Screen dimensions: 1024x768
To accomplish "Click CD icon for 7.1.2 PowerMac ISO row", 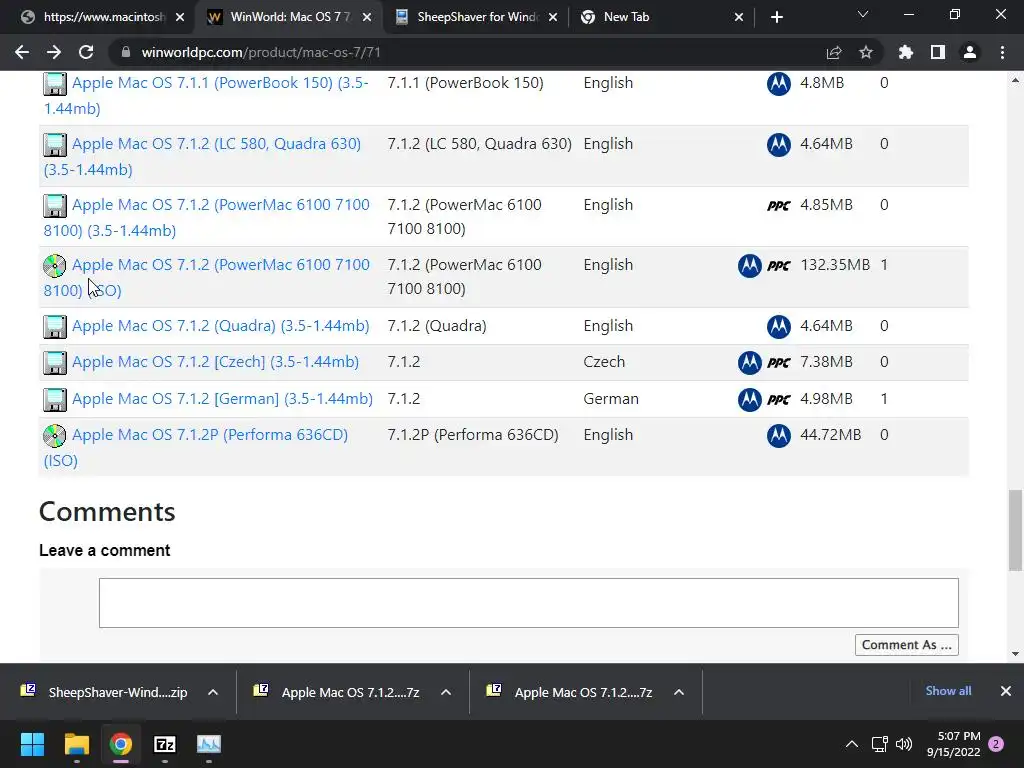I will [x=55, y=266].
